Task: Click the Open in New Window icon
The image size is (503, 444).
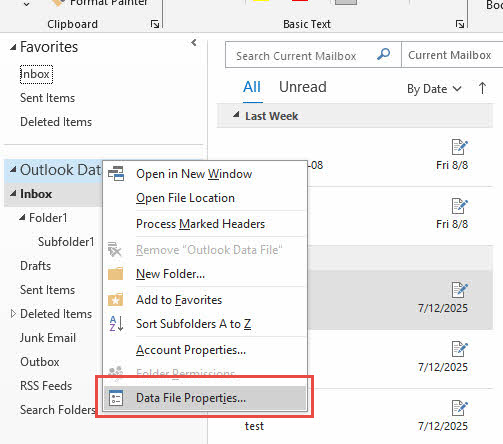Action: (116, 174)
